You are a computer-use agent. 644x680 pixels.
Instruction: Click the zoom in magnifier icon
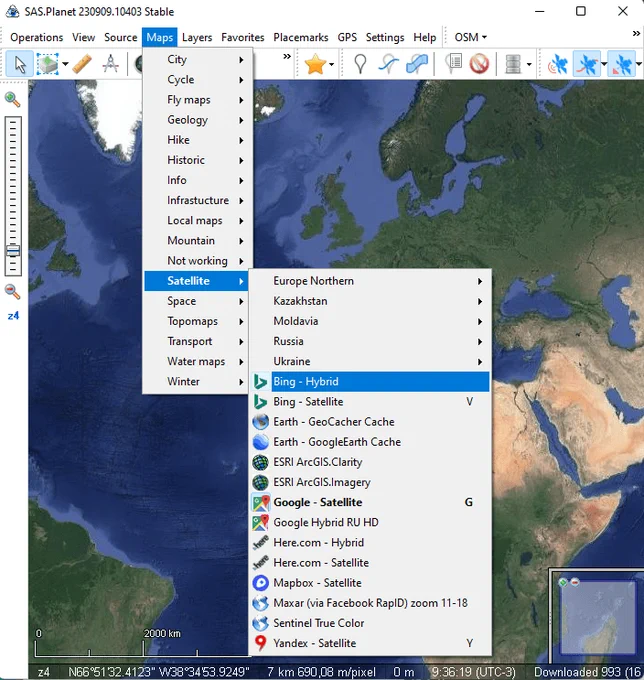pyautogui.click(x=12, y=99)
